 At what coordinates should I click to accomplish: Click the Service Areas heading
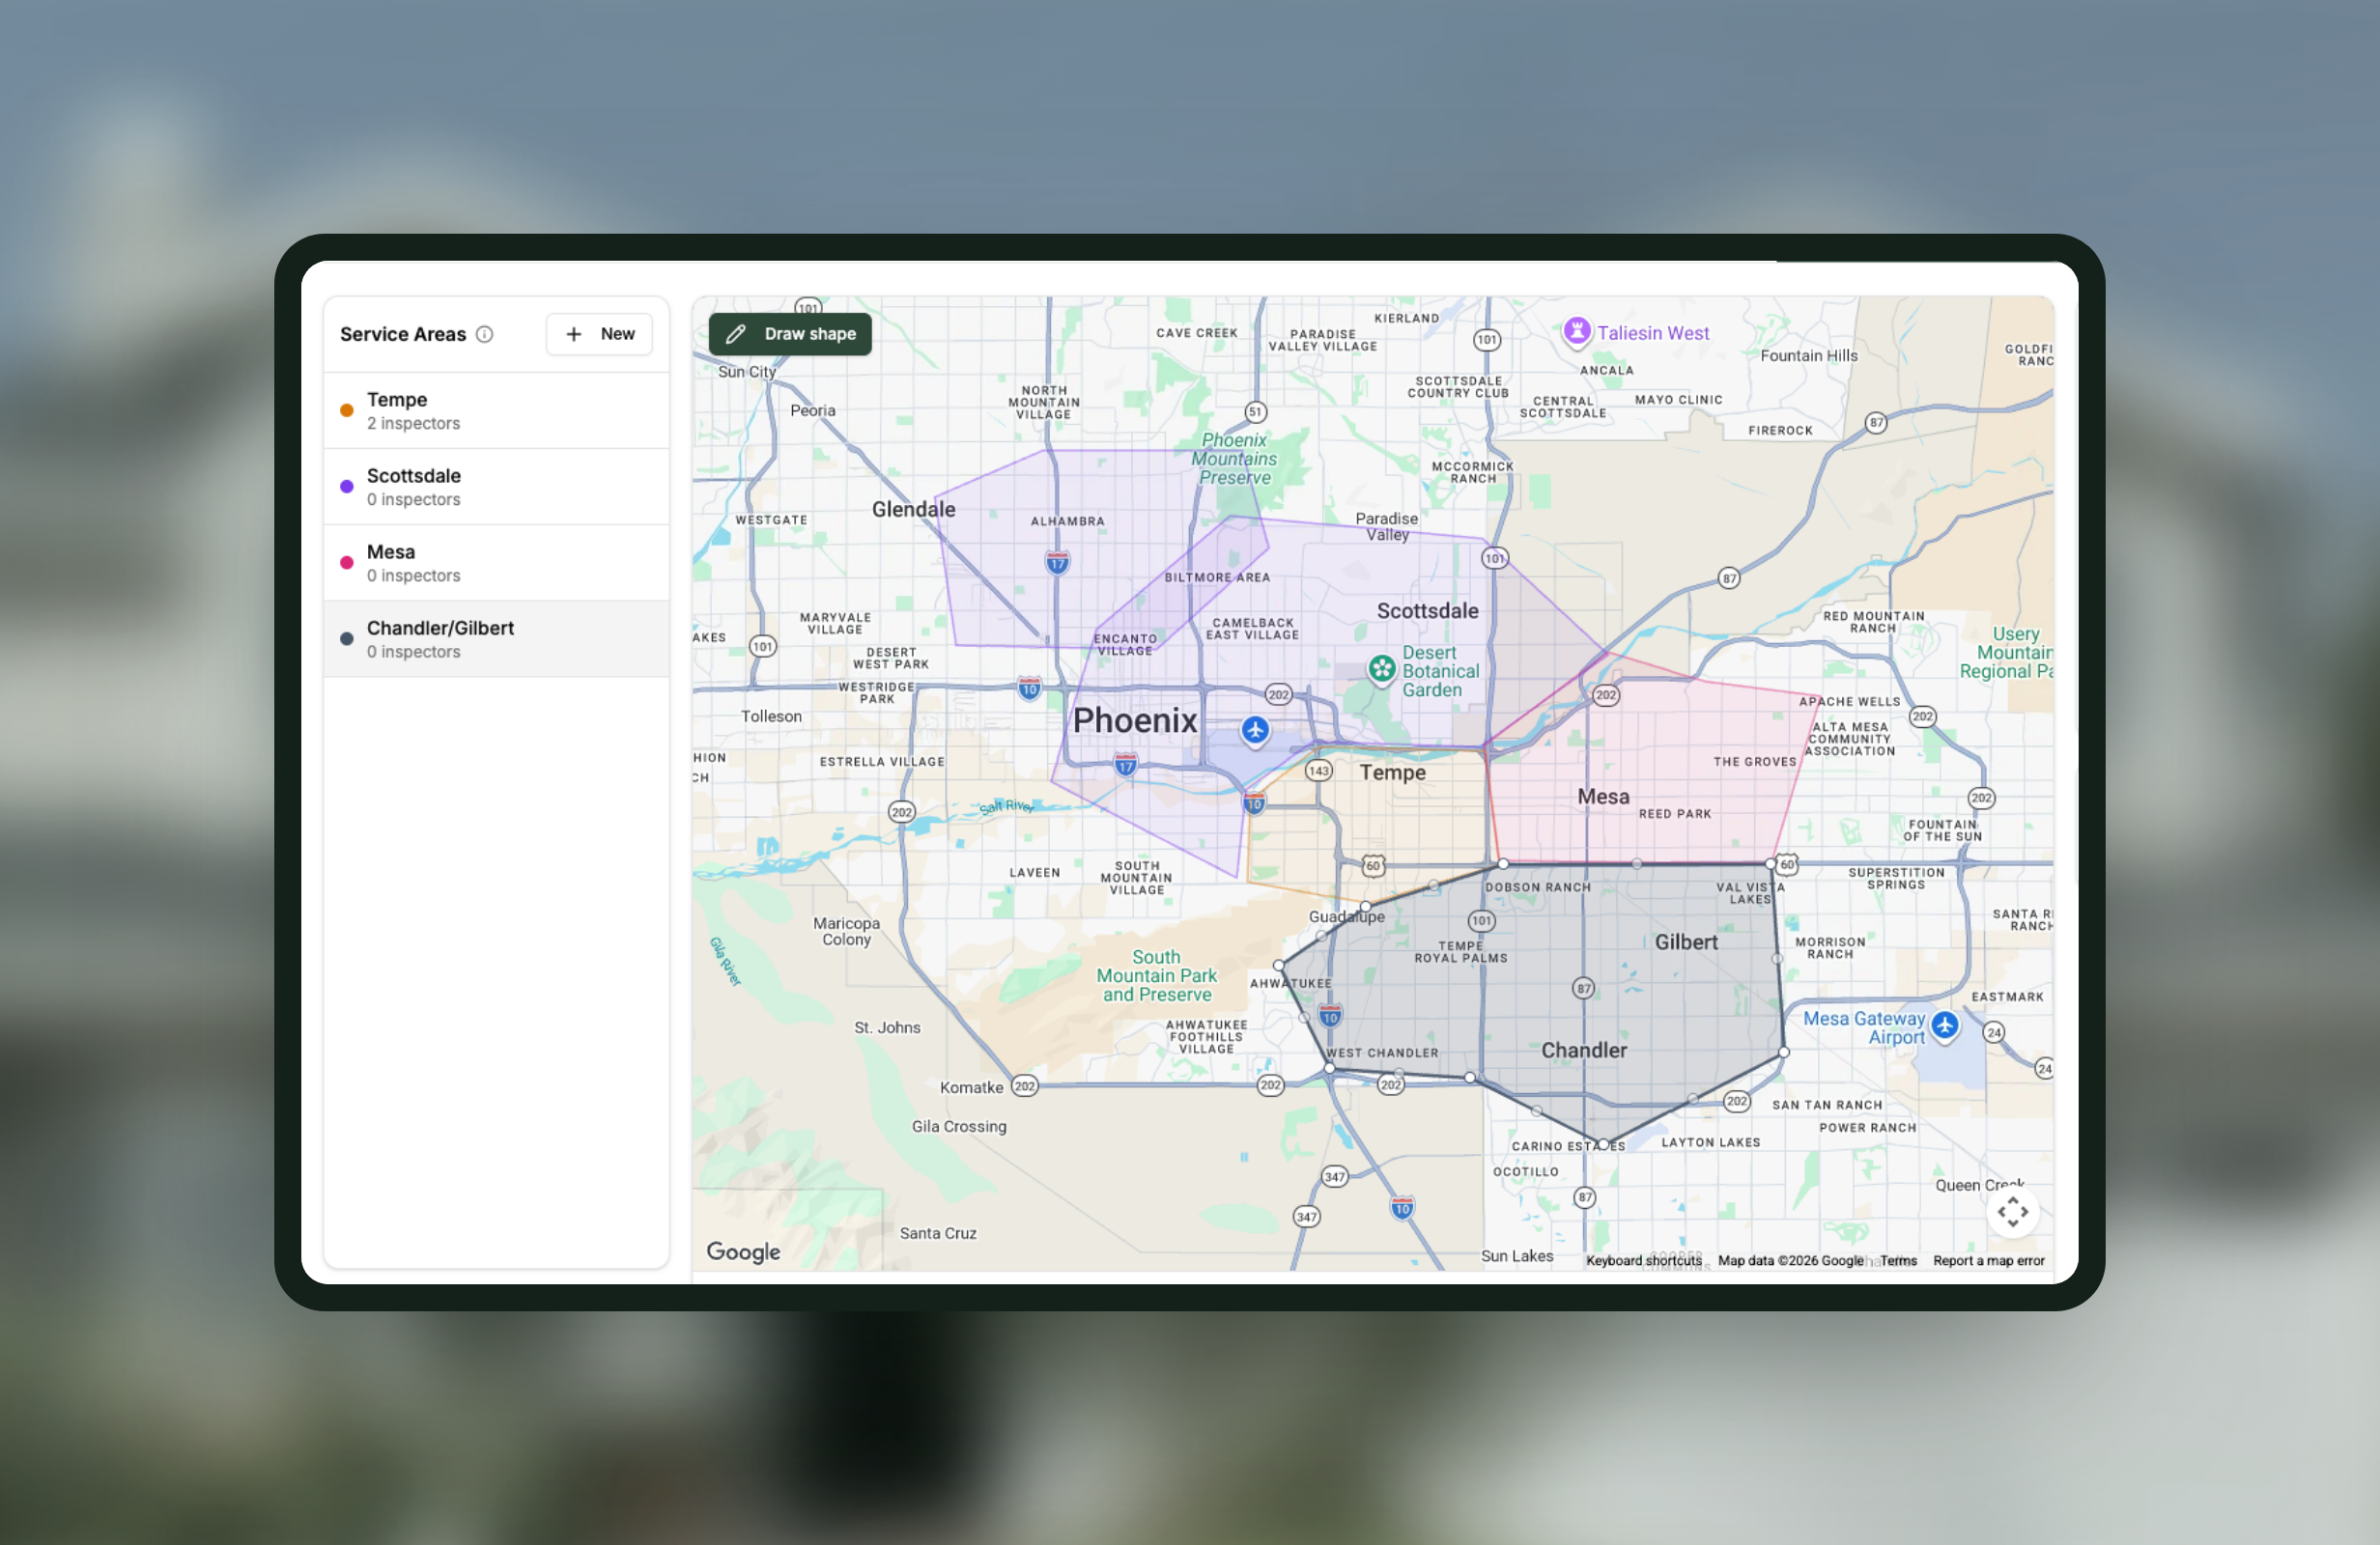click(403, 334)
